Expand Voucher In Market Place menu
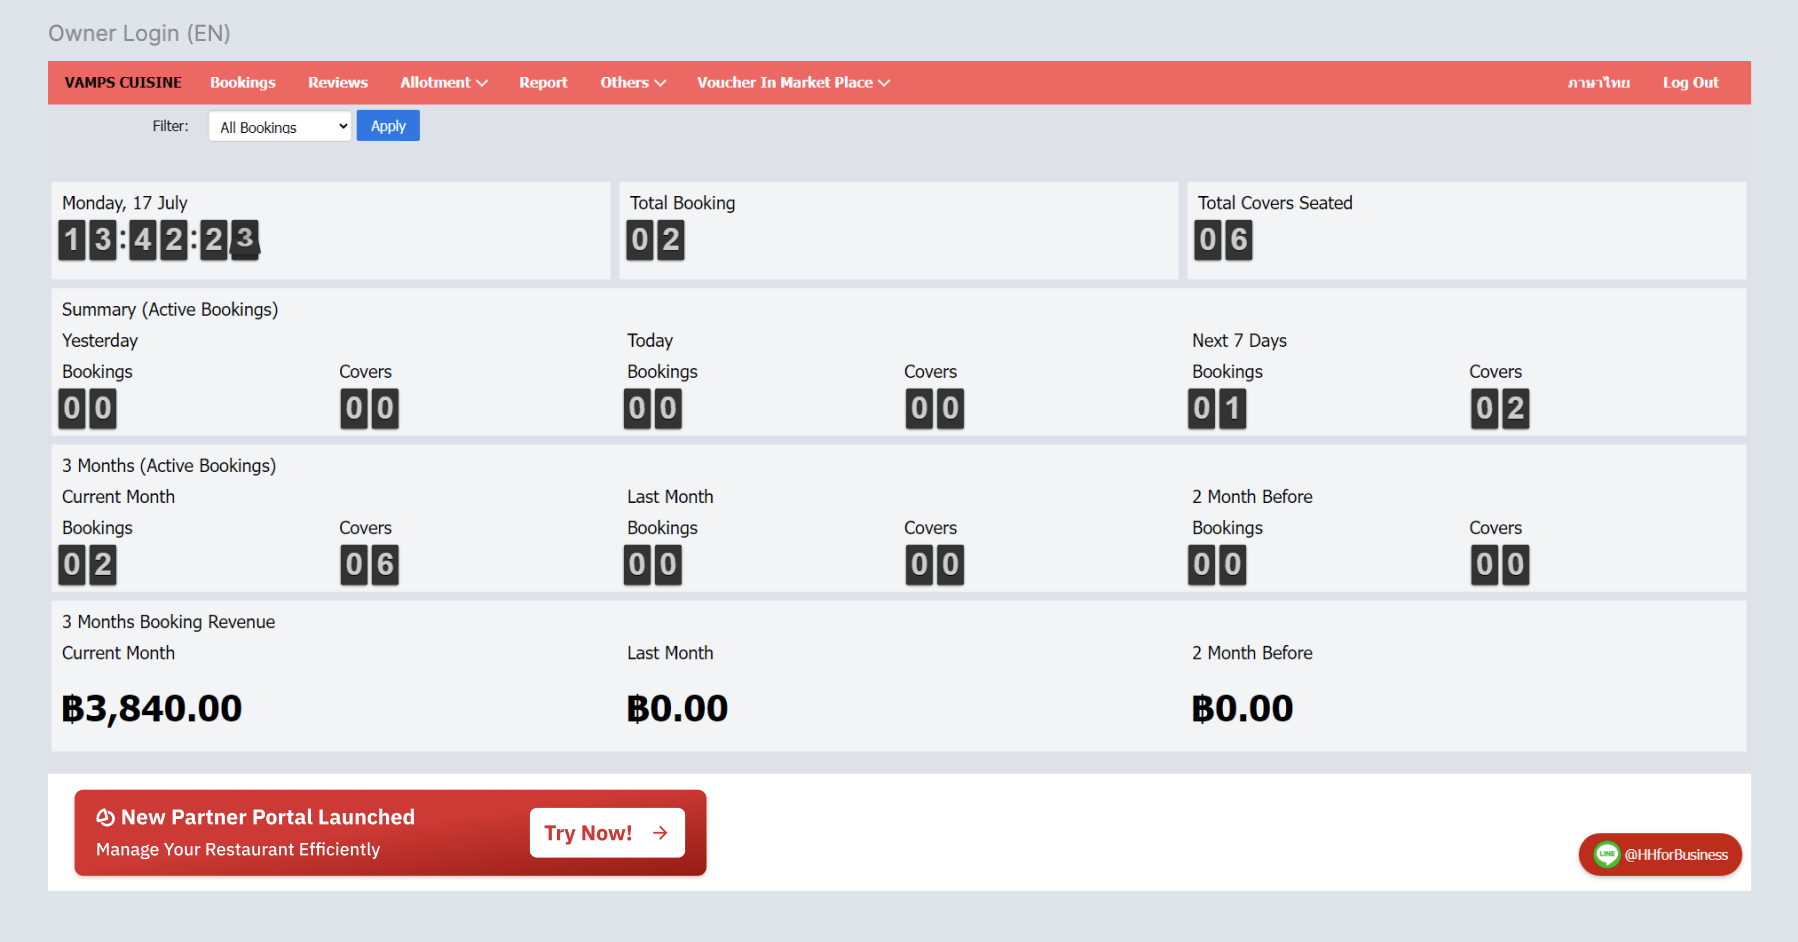 point(792,83)
